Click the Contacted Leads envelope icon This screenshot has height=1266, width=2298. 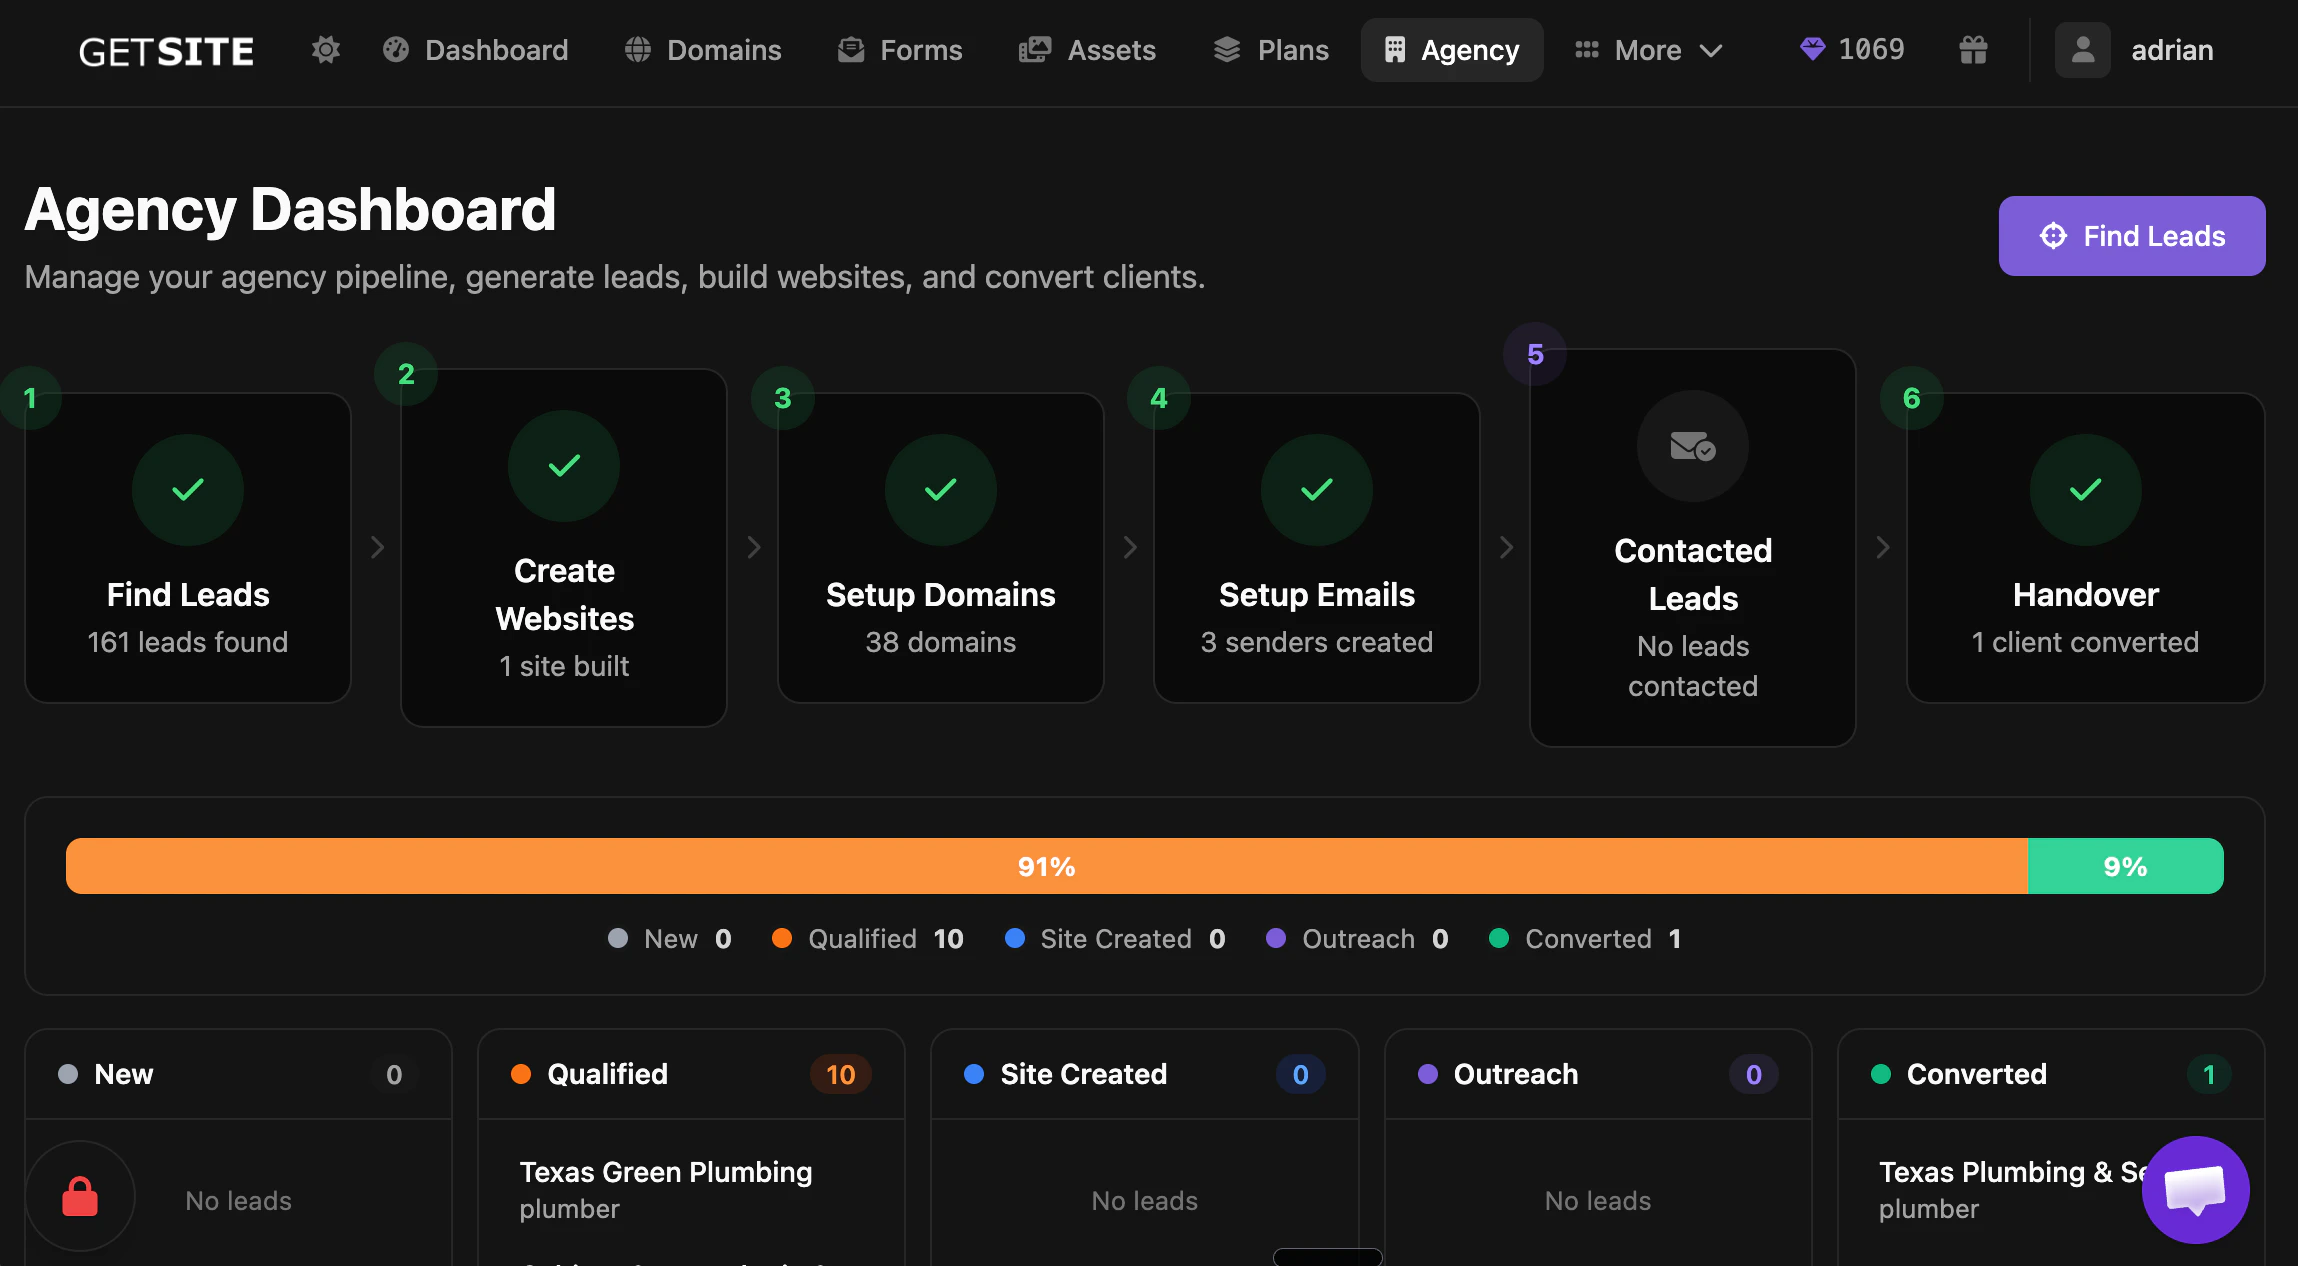pos(1691,447)
